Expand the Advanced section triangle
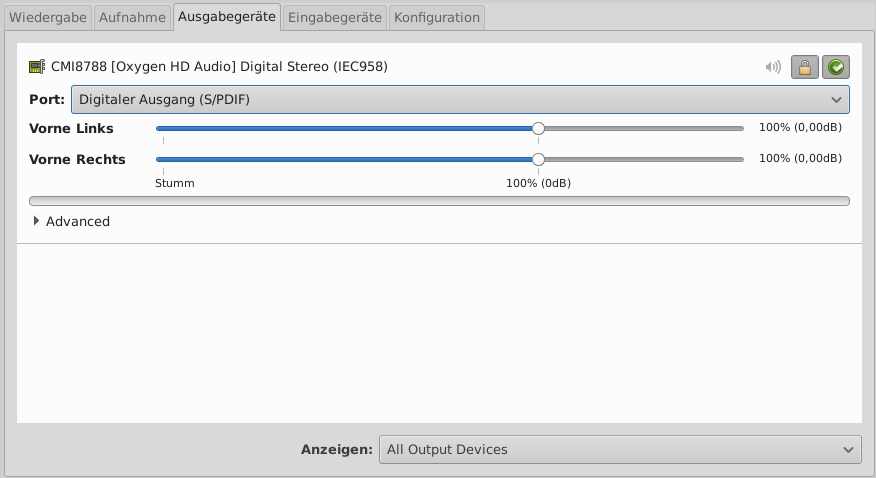The width and height of the screenshot is (876, 478). 37,221
